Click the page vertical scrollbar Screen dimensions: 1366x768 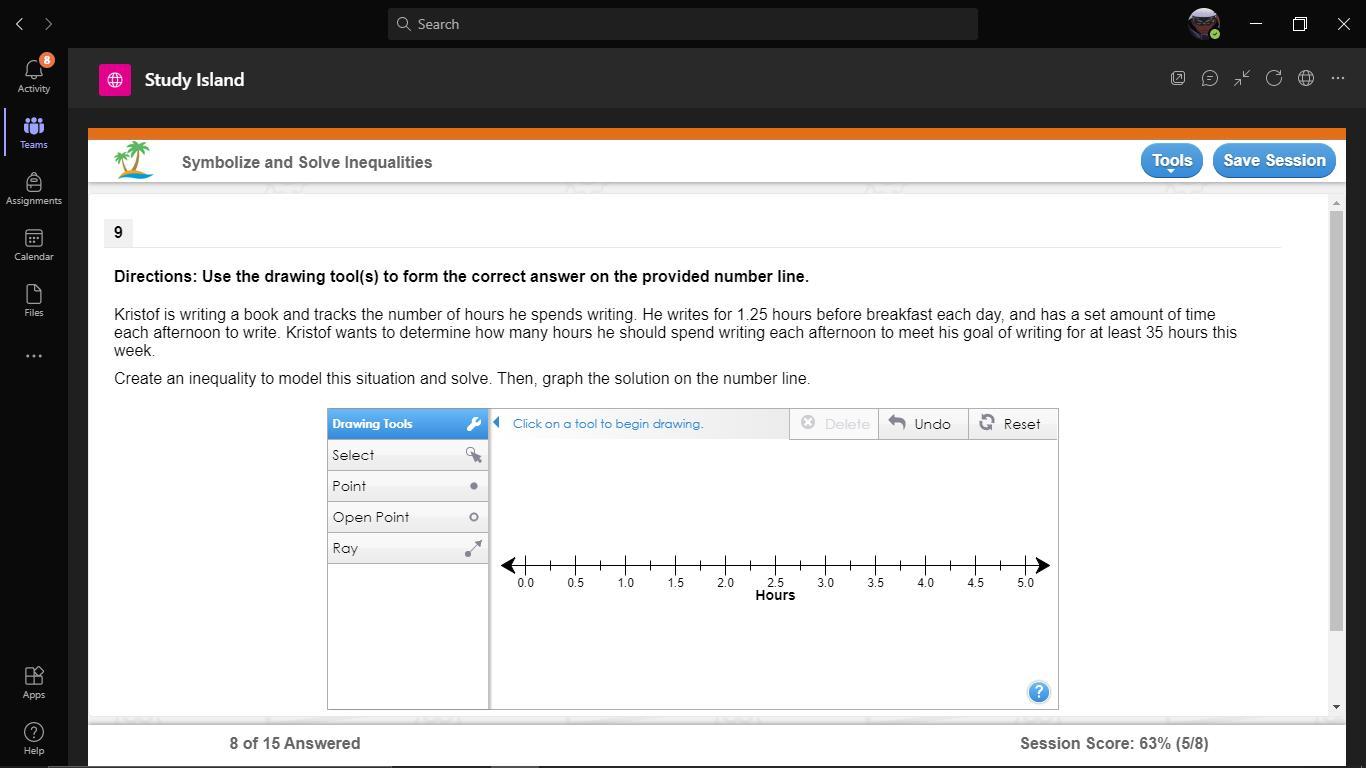click(1337, 421)
